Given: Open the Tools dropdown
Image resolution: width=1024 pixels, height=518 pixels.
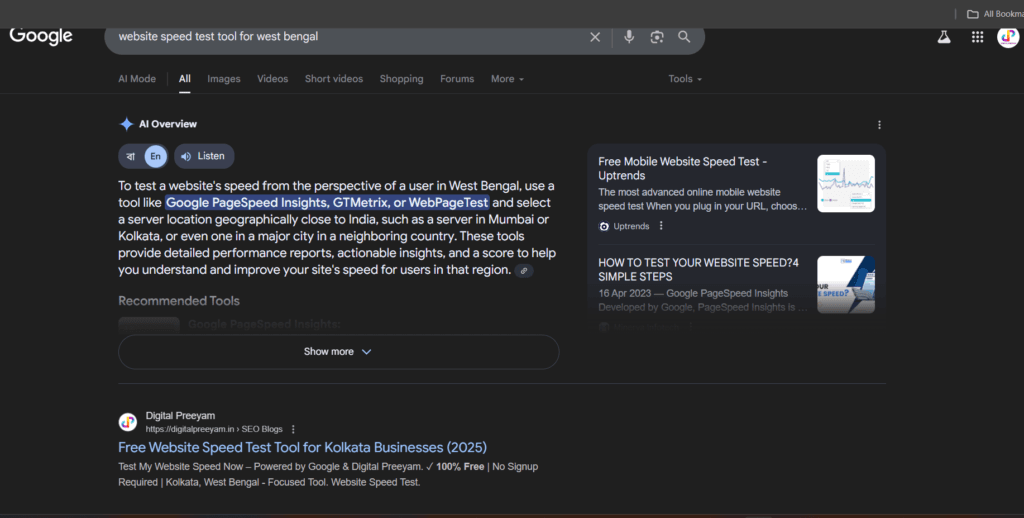Looking at the screenshot, I should click(685, 79).
